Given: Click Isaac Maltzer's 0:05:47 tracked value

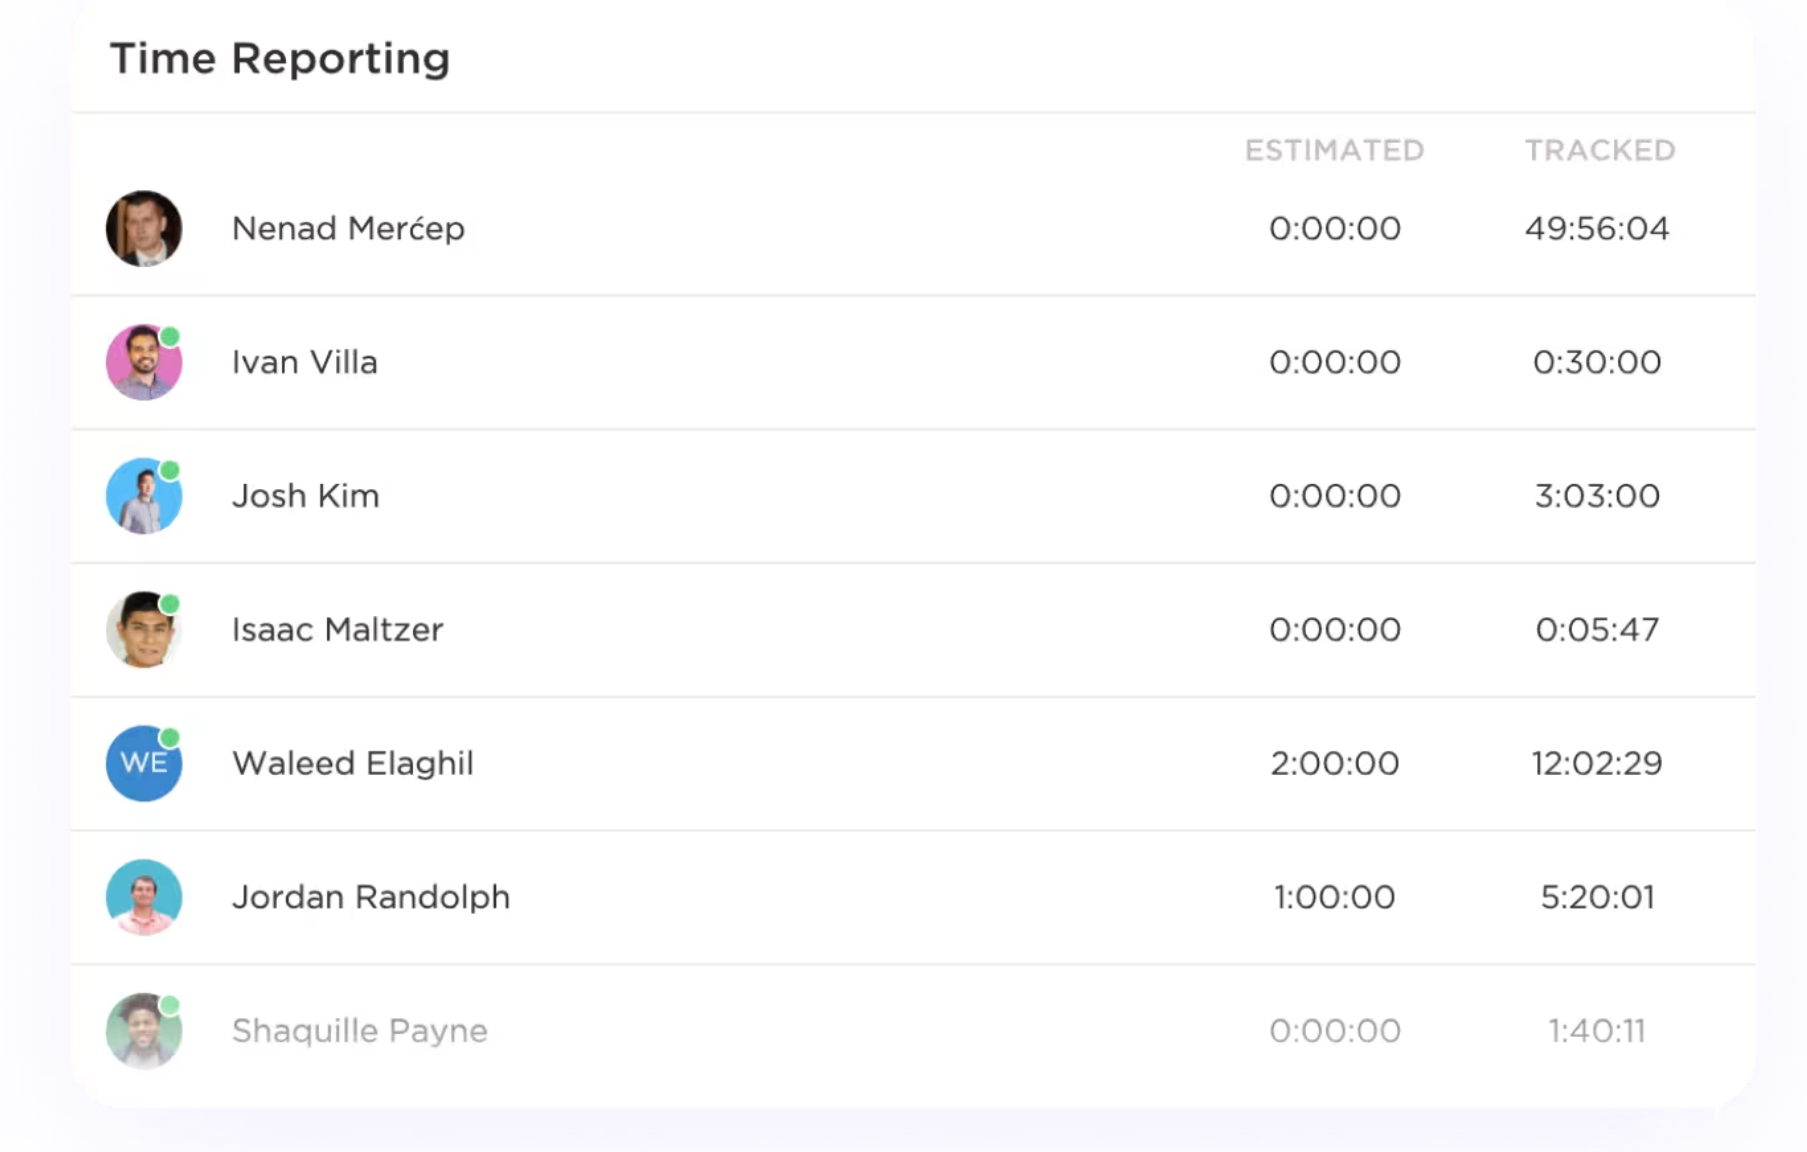Looking at the screenshot, I should coord(1597,630).
